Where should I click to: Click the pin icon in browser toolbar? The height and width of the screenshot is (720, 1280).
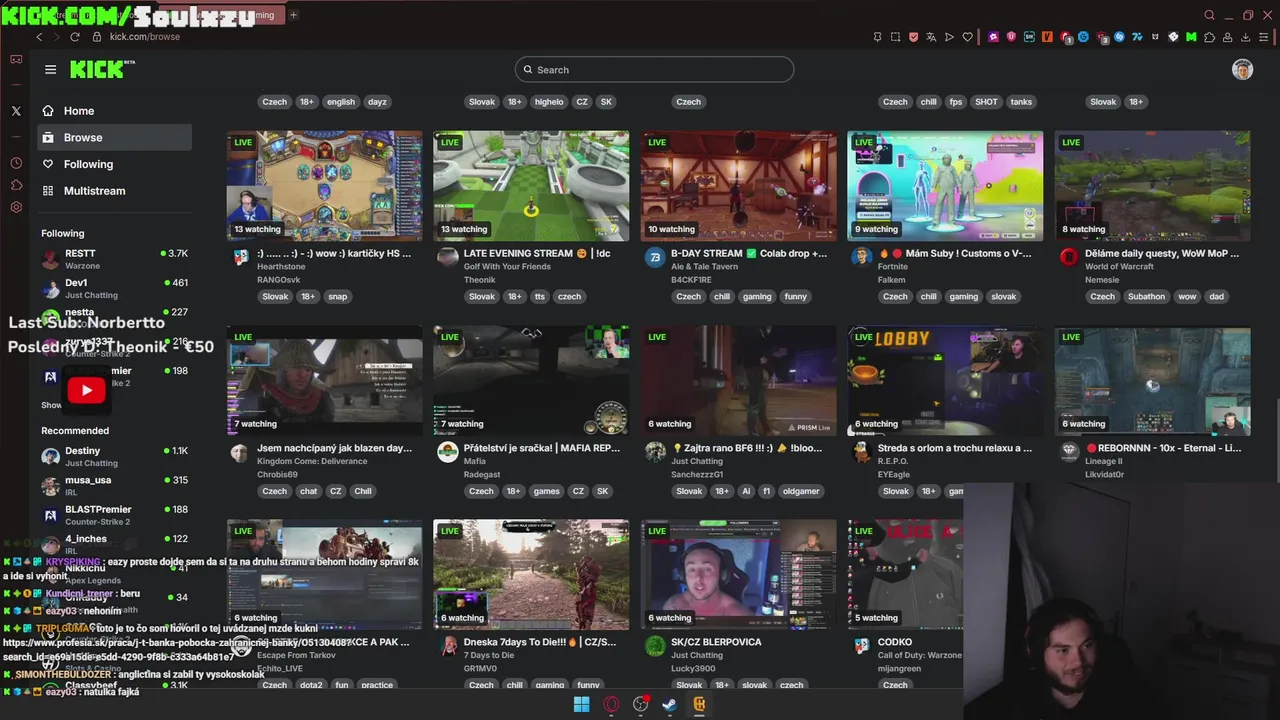(x=877, y=37)
